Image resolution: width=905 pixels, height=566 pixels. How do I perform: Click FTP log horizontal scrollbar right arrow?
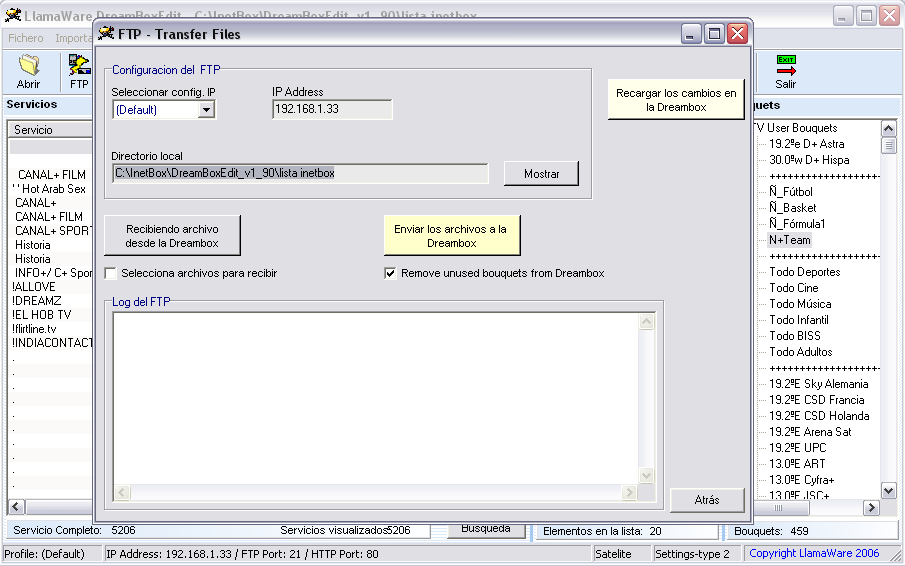(629, 492)
